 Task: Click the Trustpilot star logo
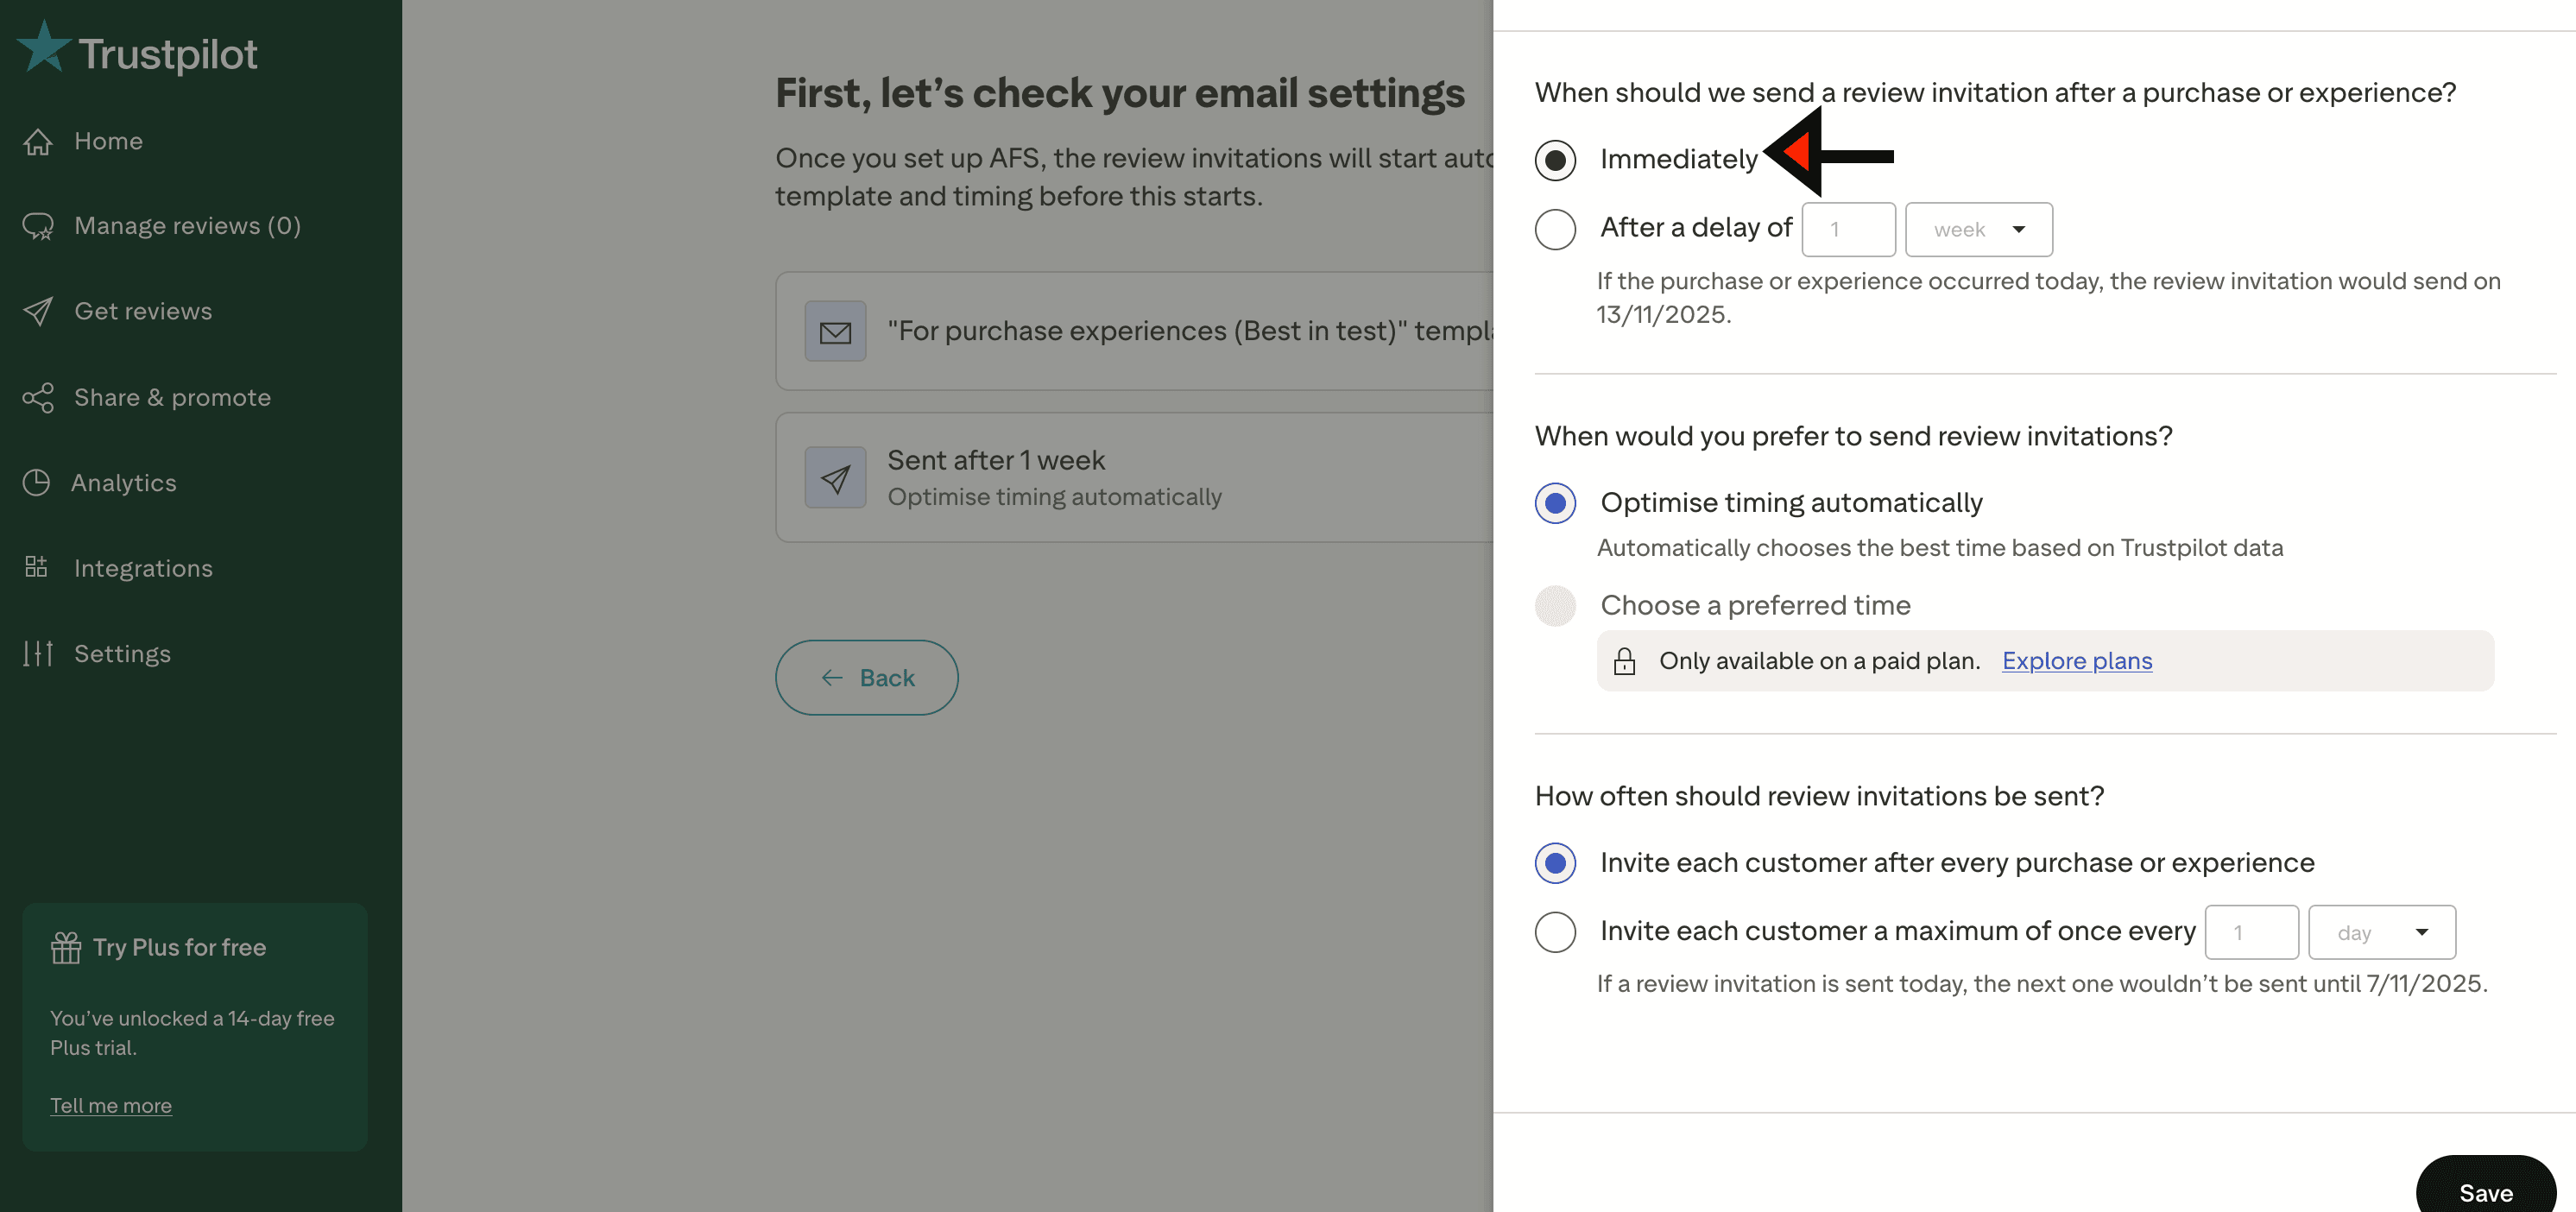point(42,47)
